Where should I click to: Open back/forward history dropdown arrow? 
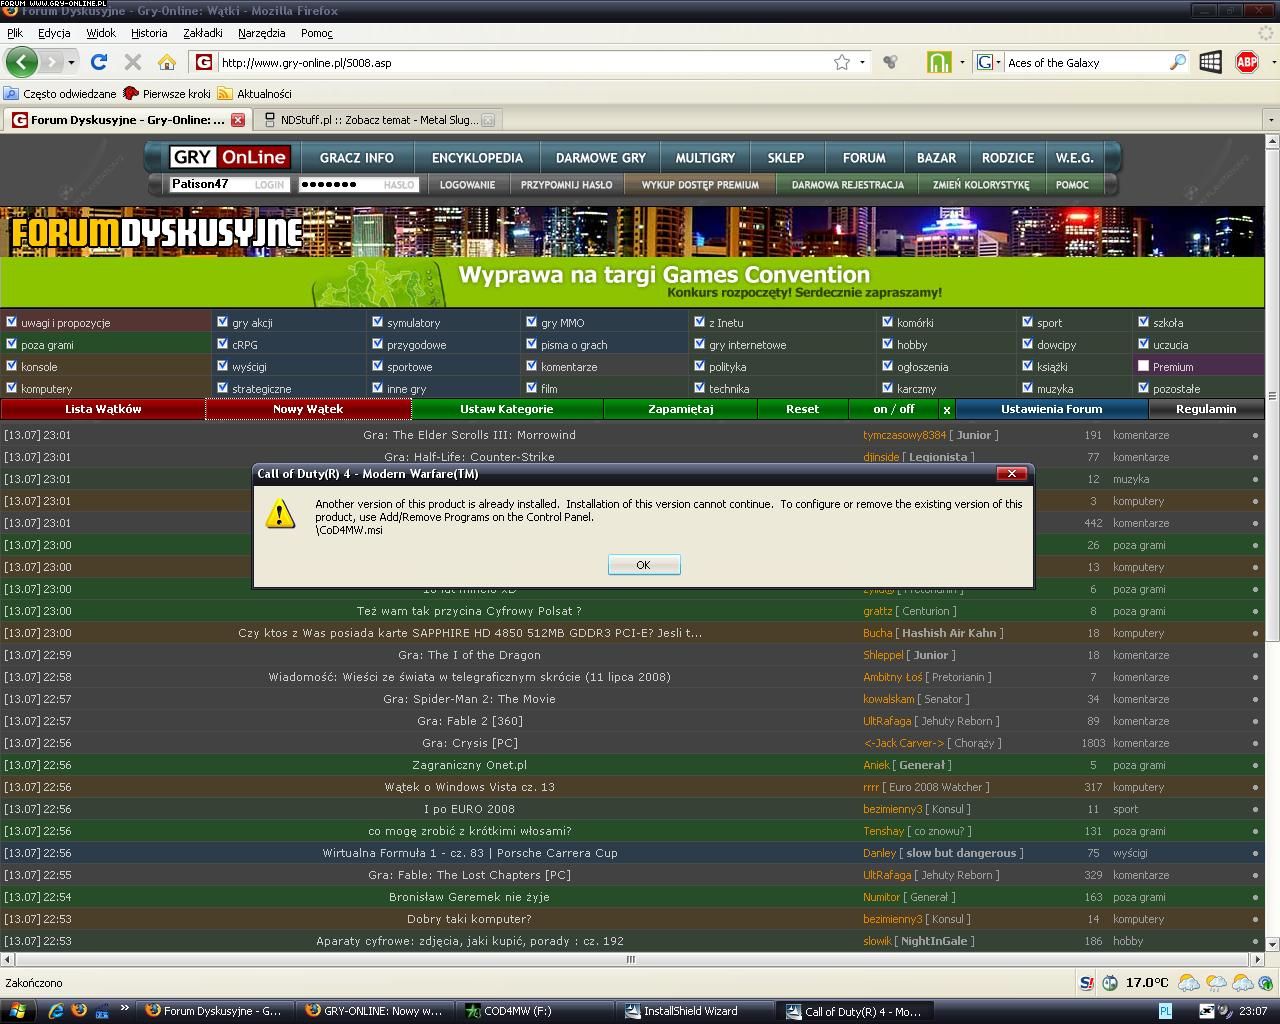pyautogui.click(x=72, y=62)
